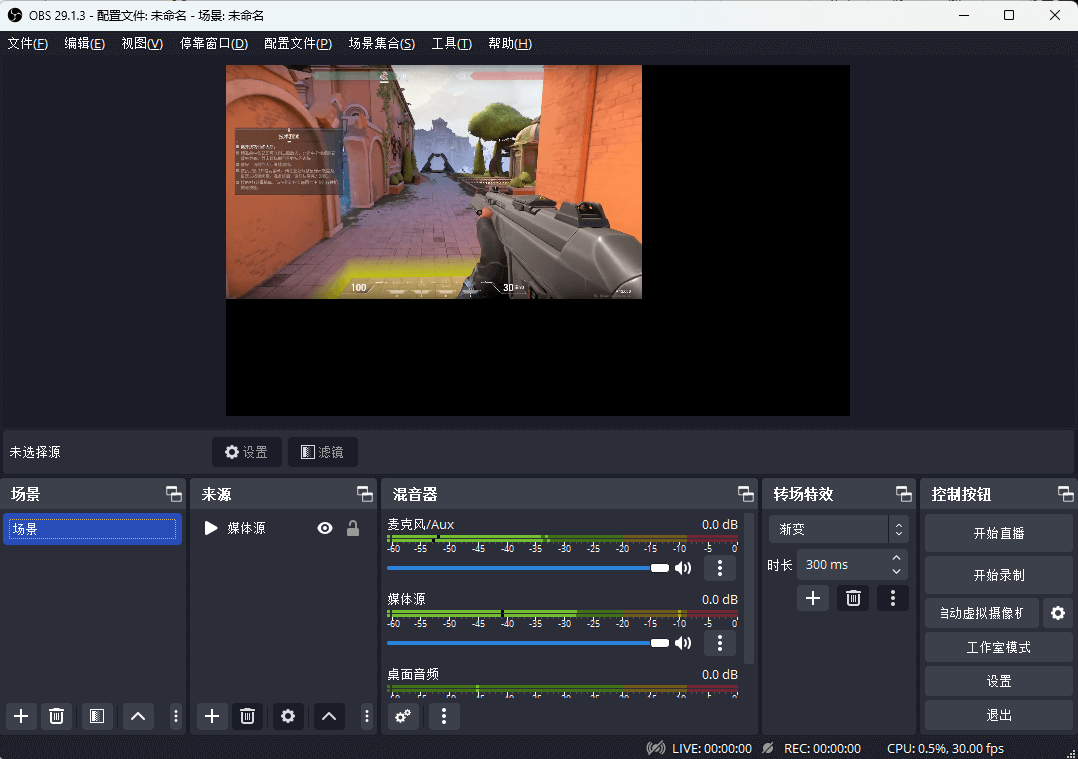
Task: Start the virtual camera button
Action: click(x=982, y=613)
